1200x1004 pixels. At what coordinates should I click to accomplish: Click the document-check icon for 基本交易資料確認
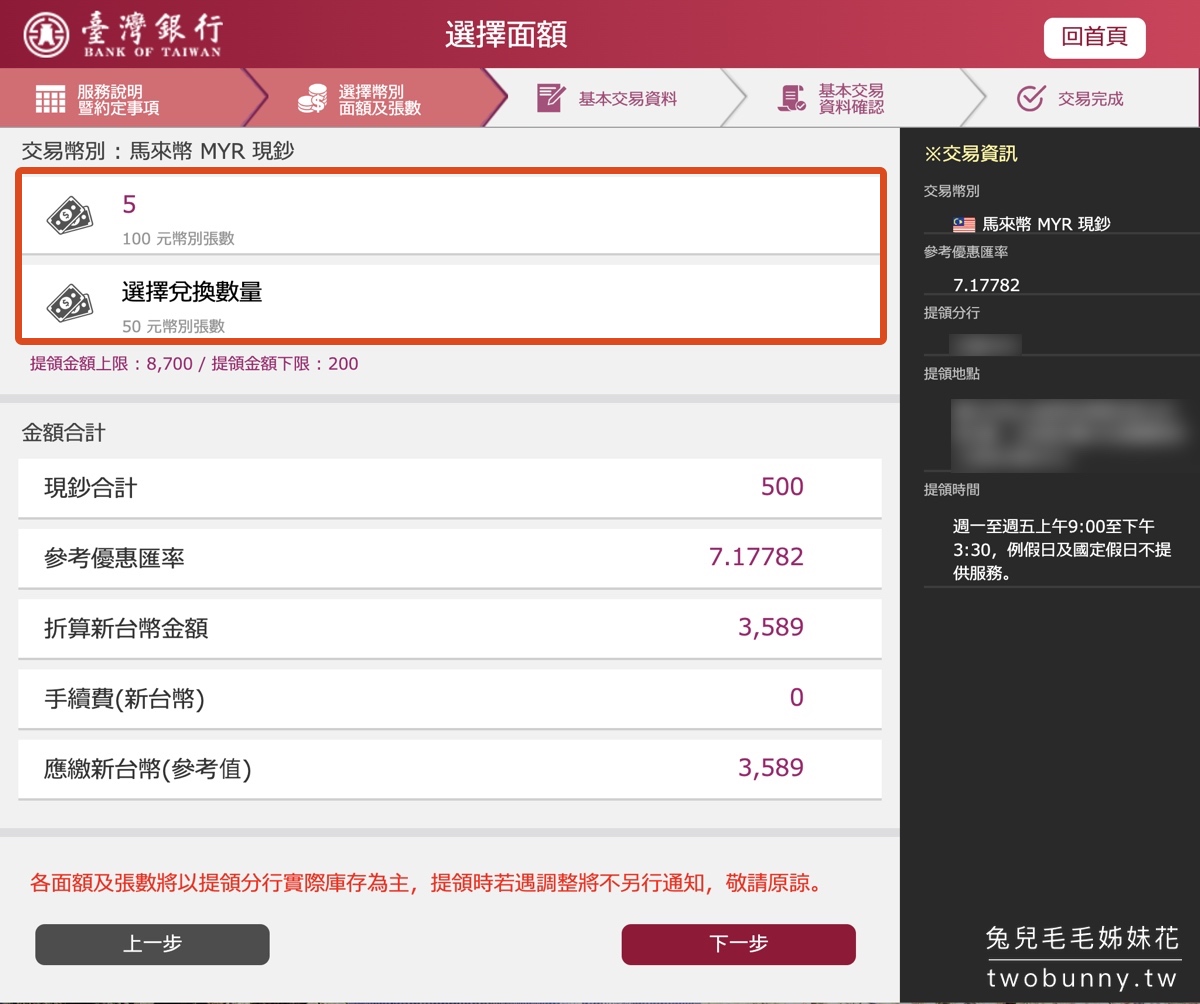click(792, 98)
